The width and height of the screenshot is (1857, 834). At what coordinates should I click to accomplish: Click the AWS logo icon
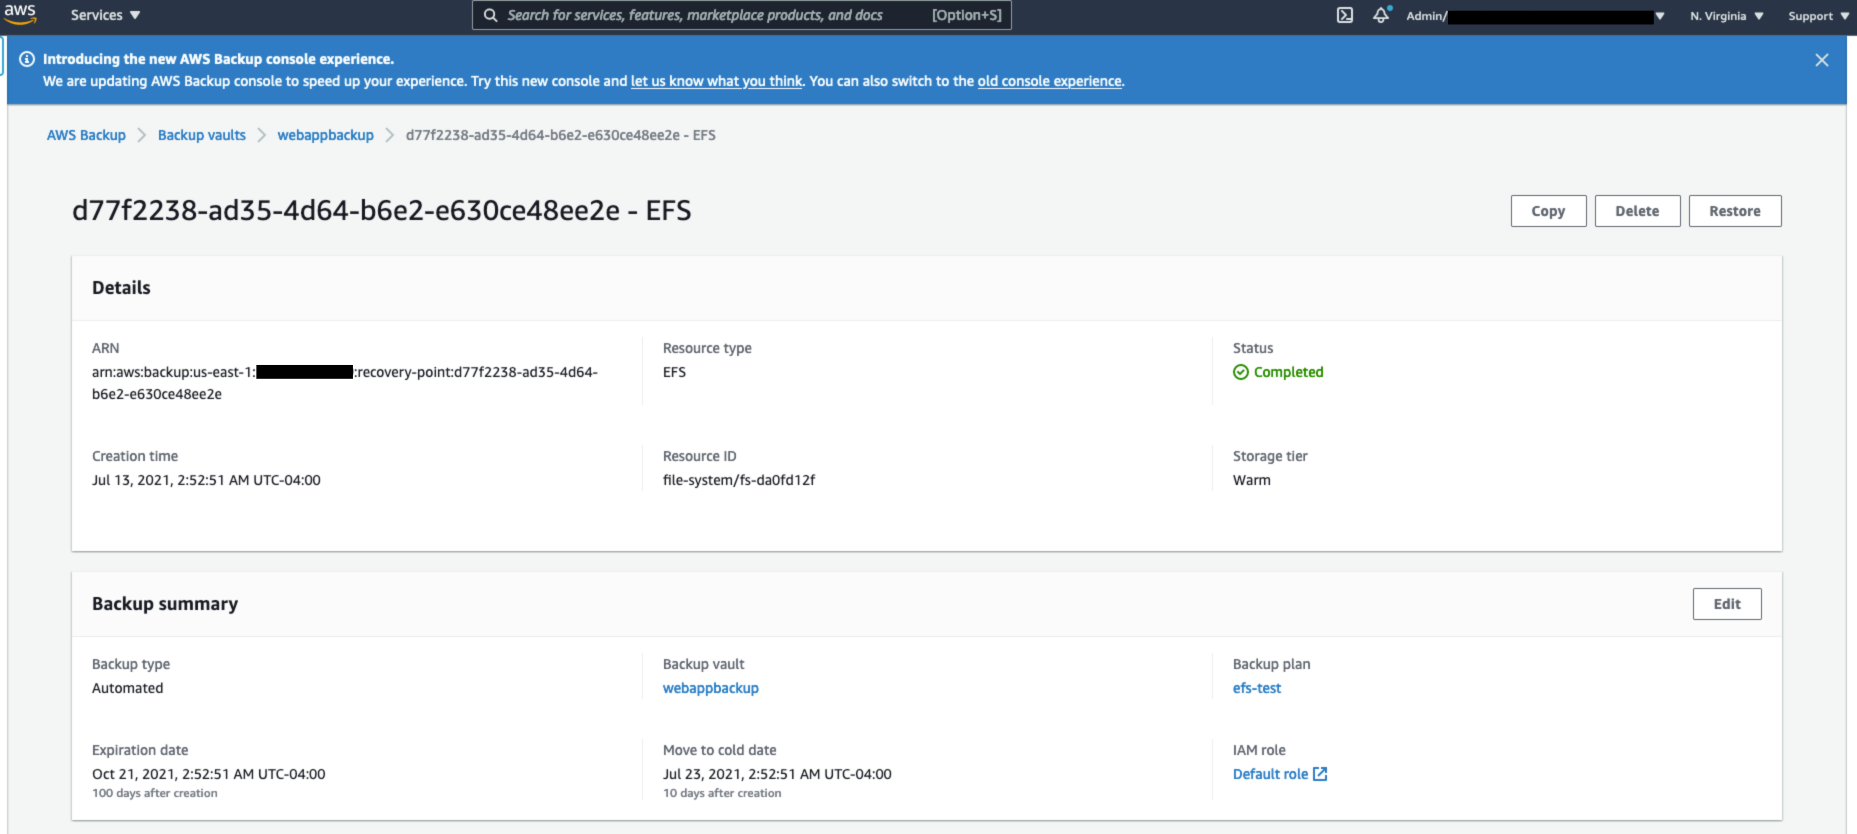coord(20,14)
